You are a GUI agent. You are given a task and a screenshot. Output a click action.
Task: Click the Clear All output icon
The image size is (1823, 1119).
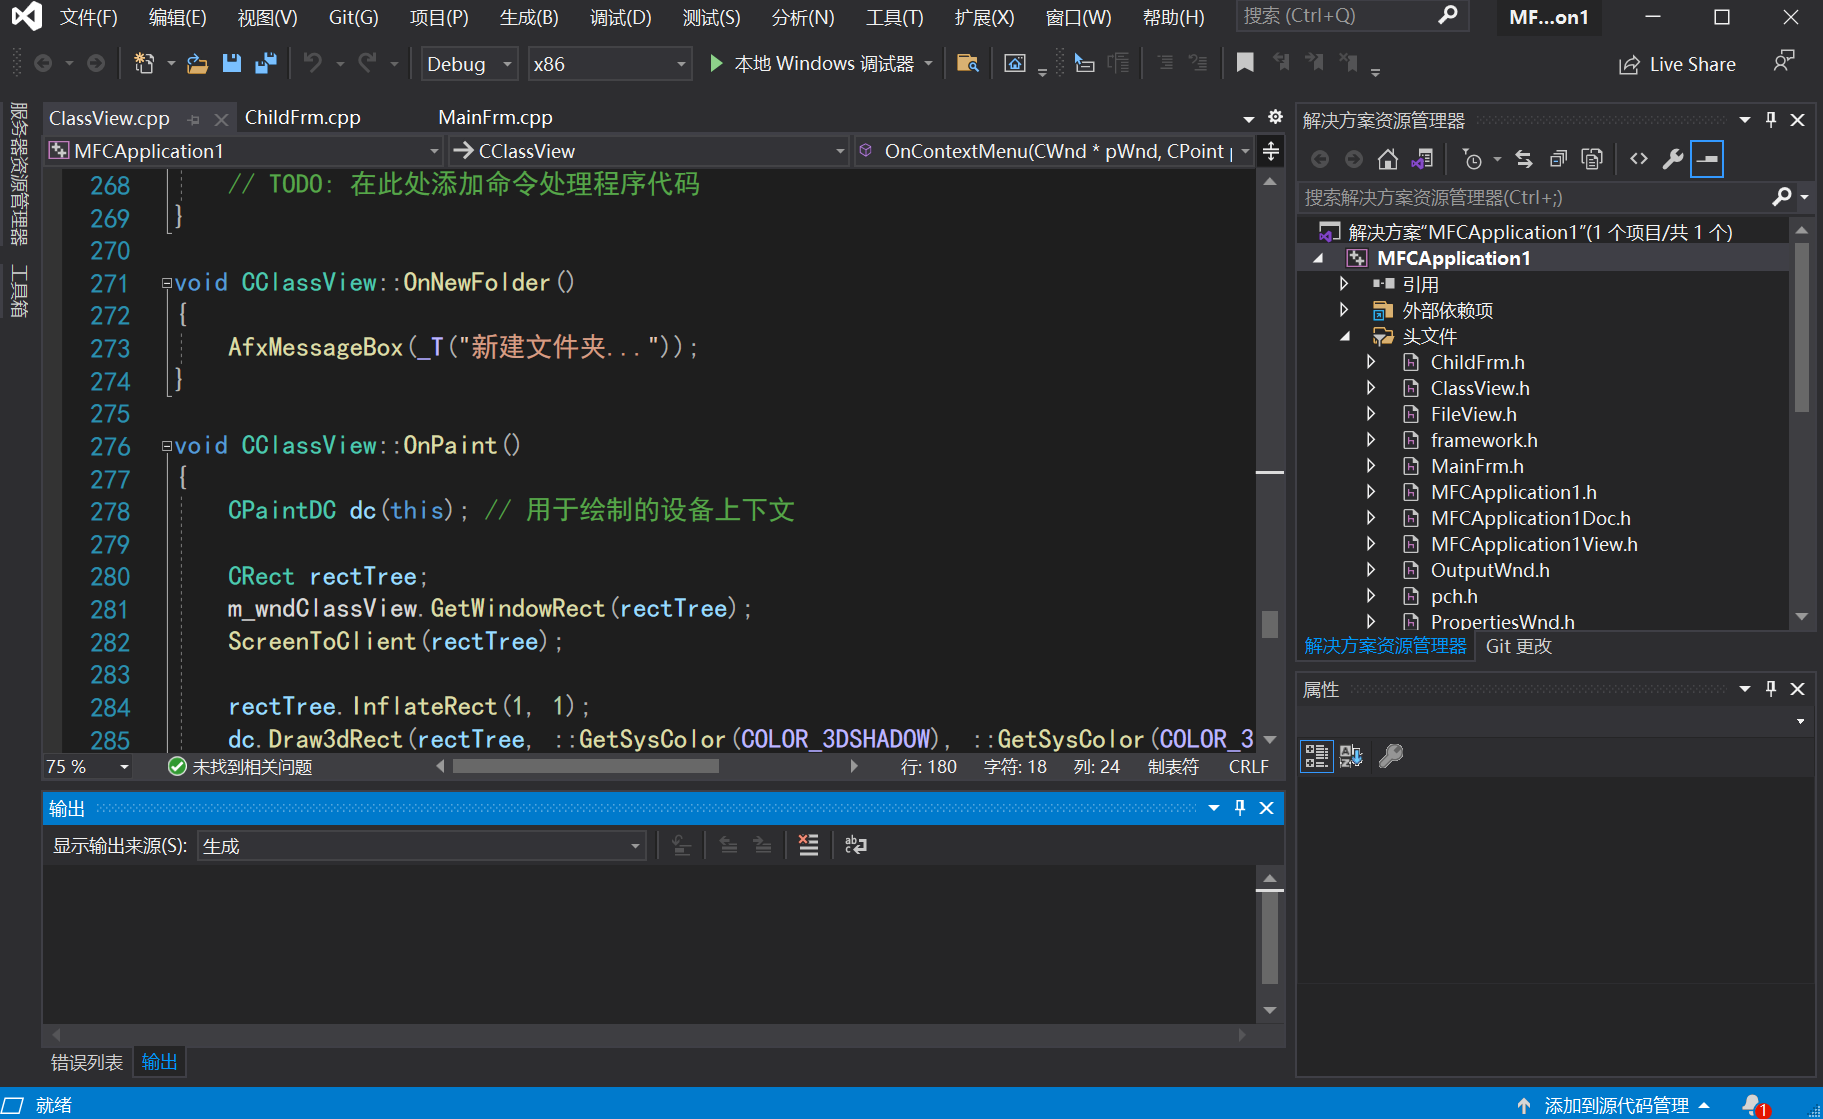[808, 845]
